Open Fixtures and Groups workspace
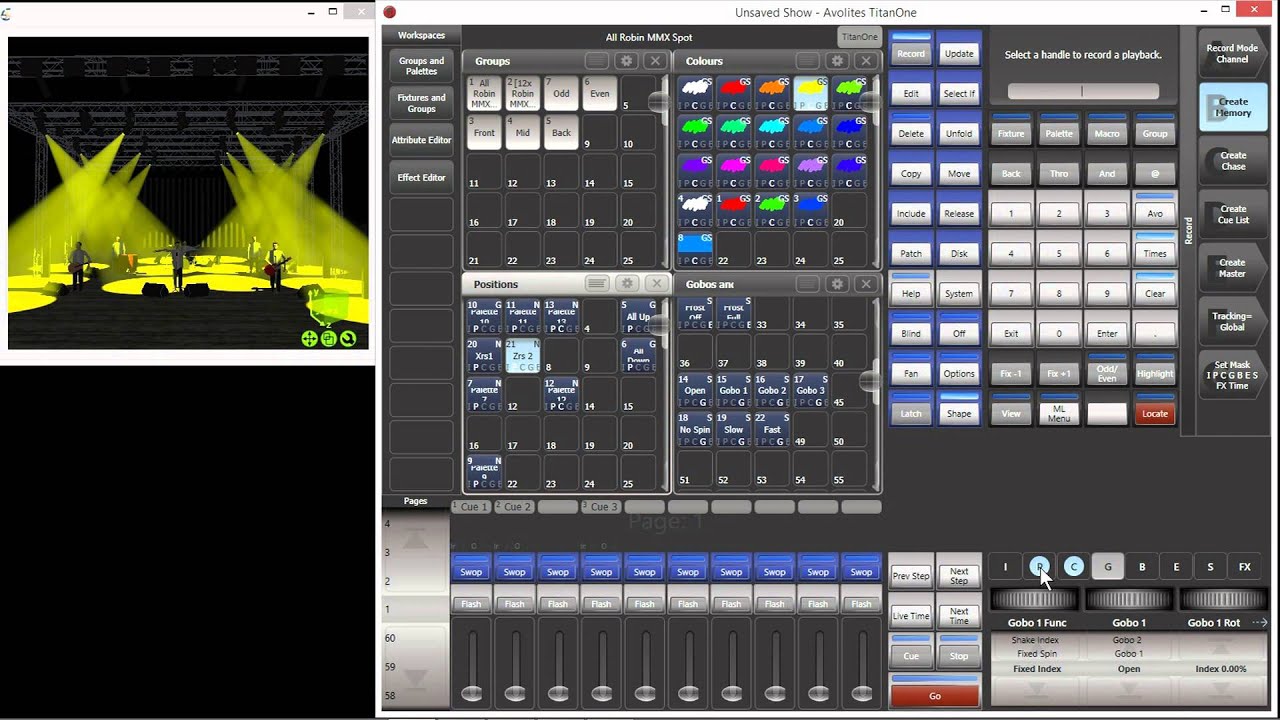Viewport: 1280px width, 720px height. (421, 103)
